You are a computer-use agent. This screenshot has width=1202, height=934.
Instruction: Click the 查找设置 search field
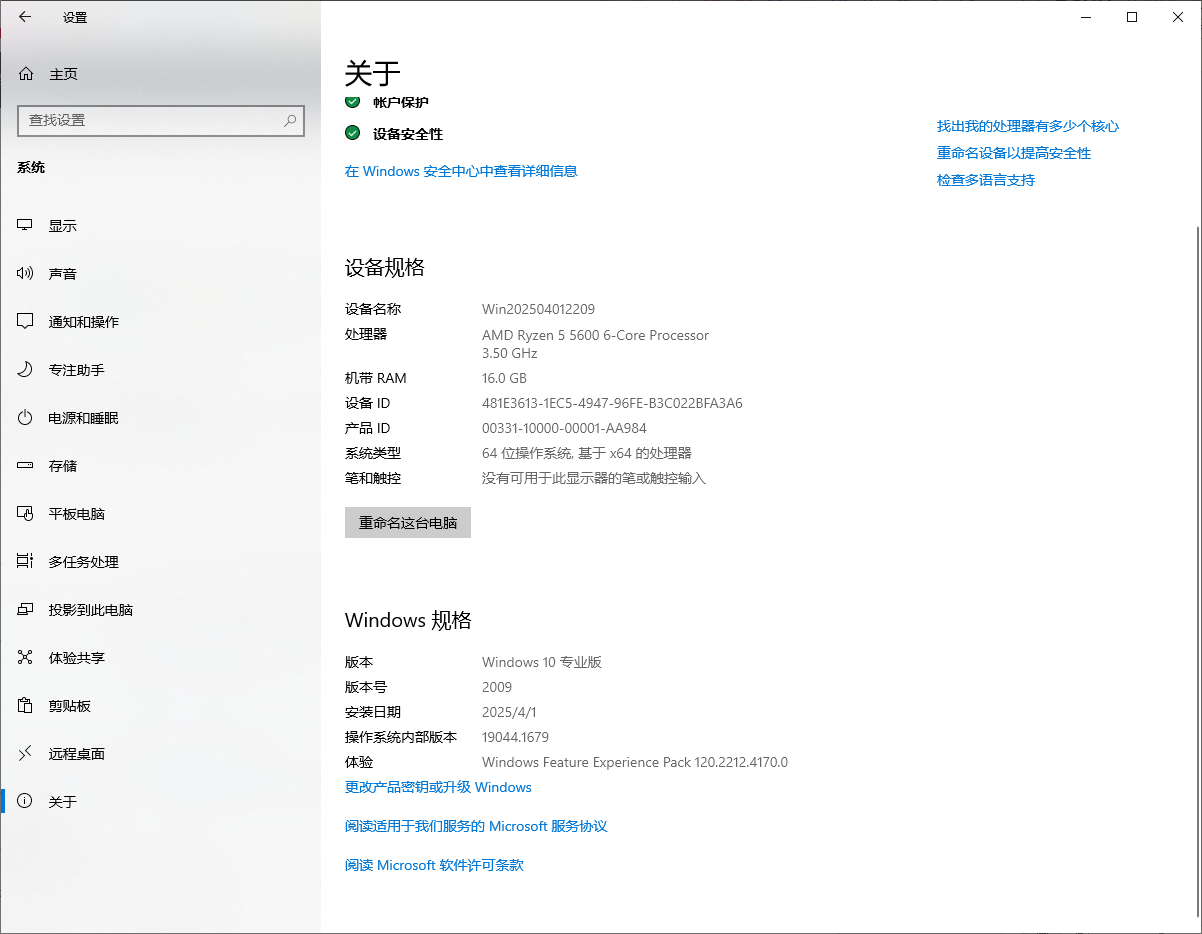161,120
